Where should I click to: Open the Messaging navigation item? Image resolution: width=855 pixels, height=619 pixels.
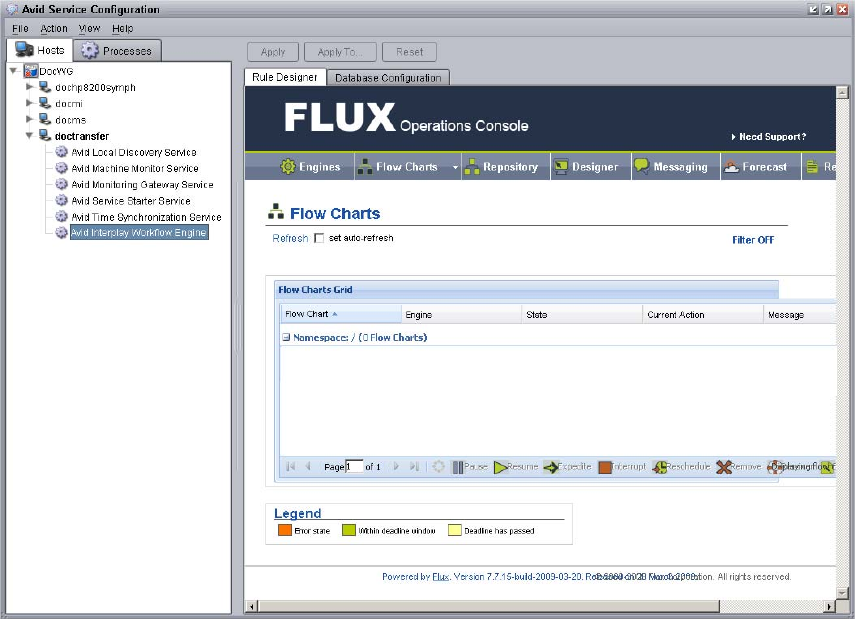point(671,167)
